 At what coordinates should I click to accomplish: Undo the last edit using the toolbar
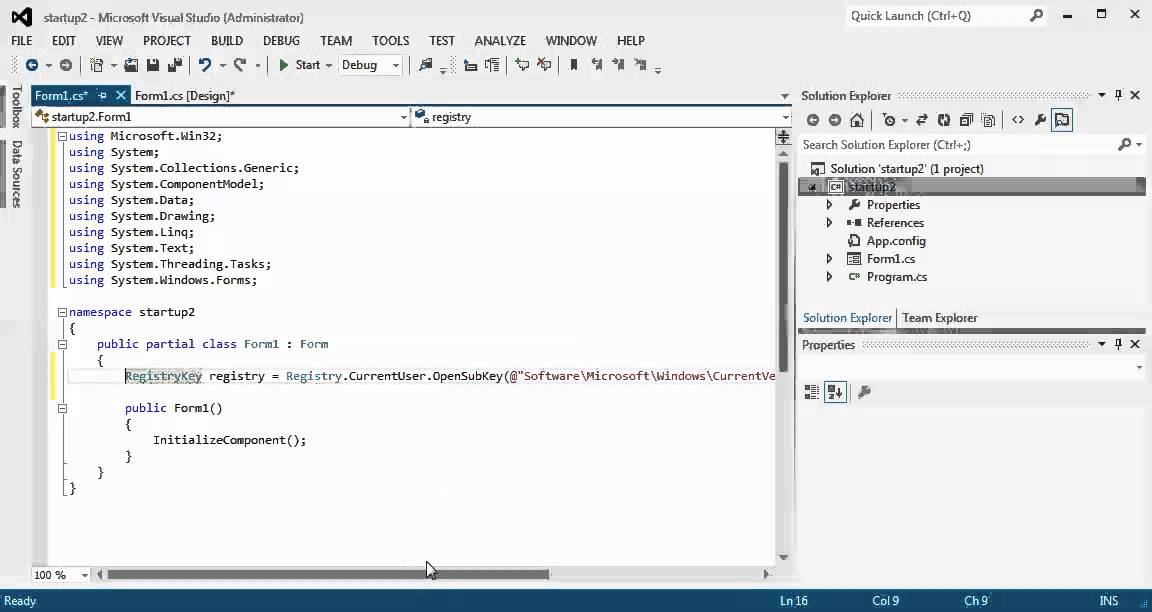click(x=205, y=65)
